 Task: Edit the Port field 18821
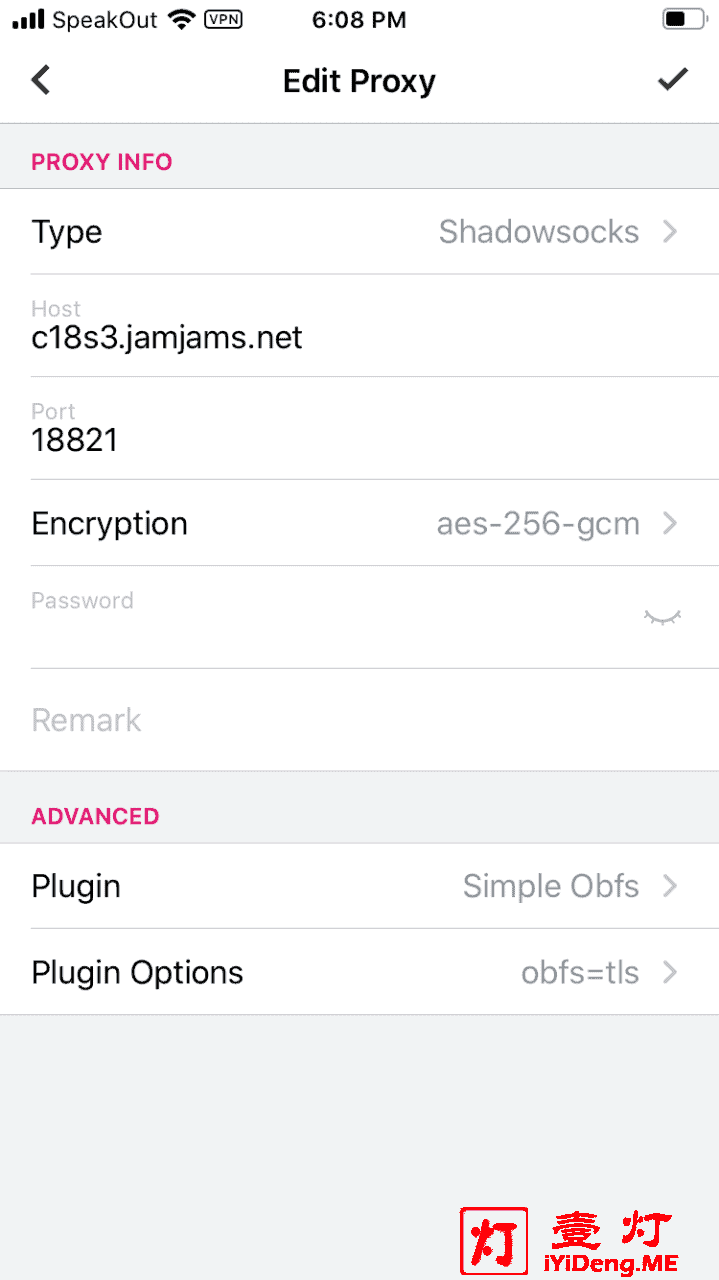(x=359, y=428)
